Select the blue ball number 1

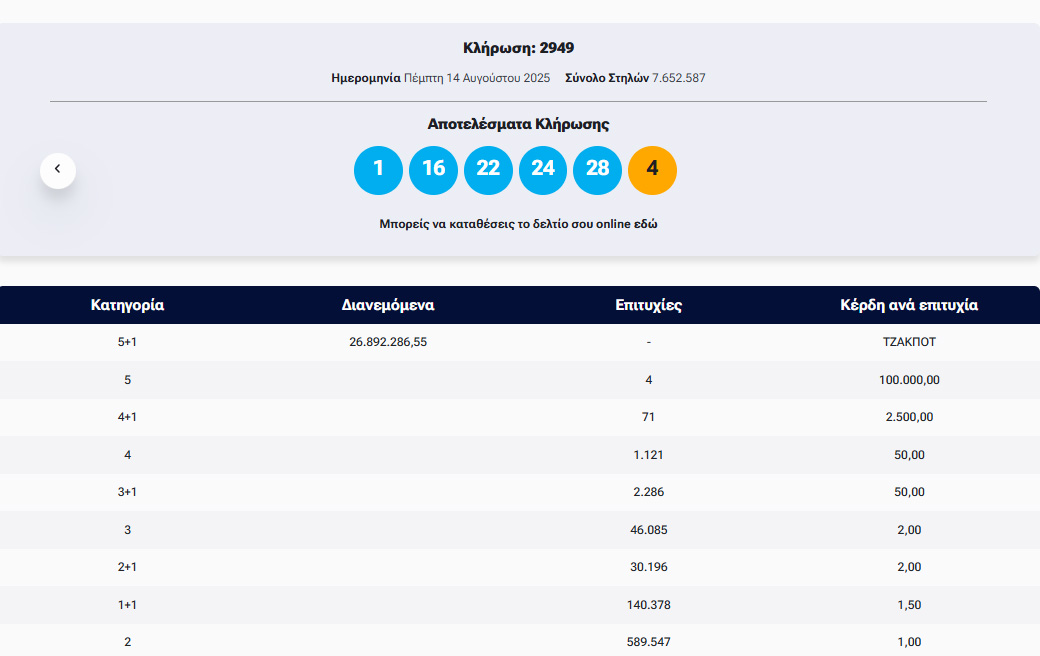378,170
